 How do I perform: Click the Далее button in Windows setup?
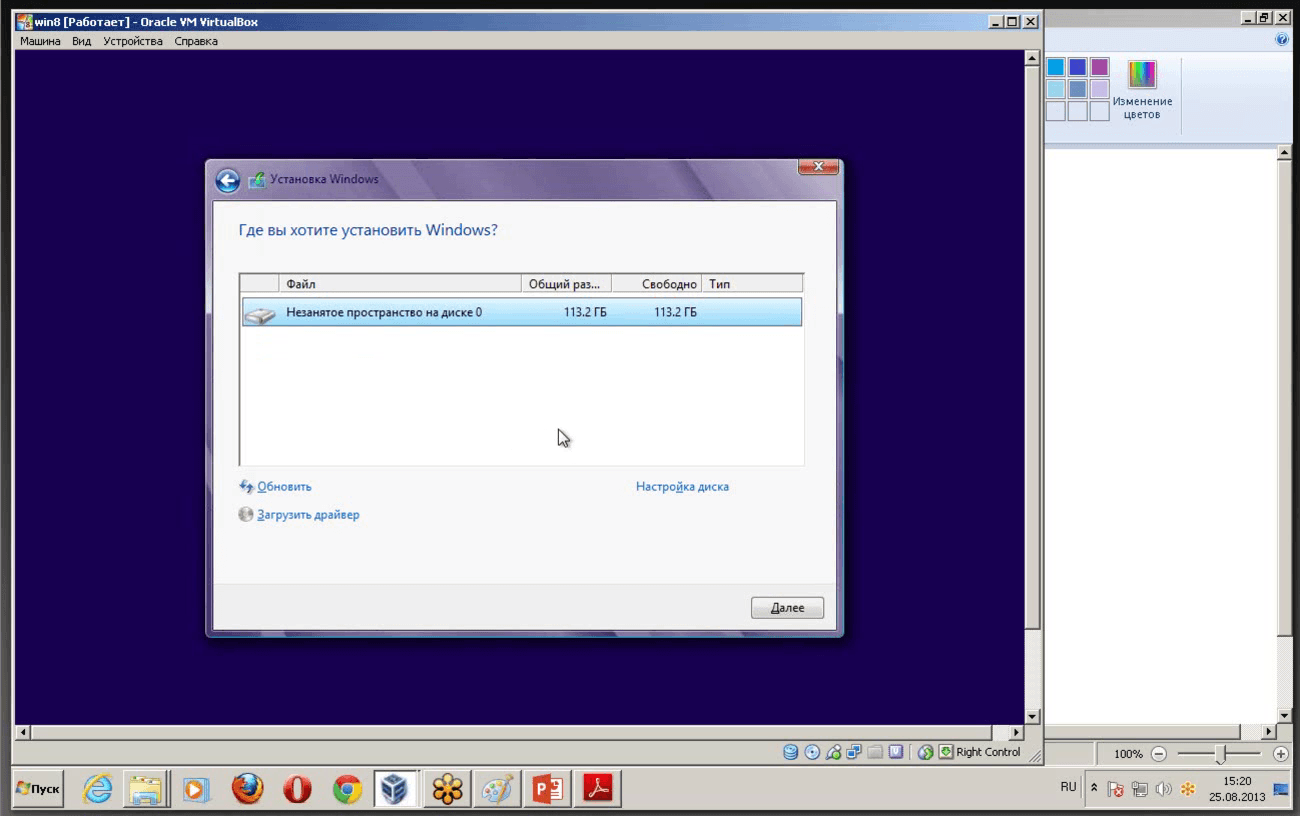pyautogui.click(x=788, y=608)
